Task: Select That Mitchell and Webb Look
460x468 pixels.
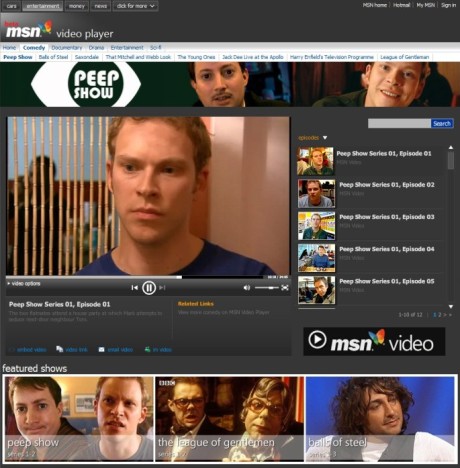Action: [138, 57]
